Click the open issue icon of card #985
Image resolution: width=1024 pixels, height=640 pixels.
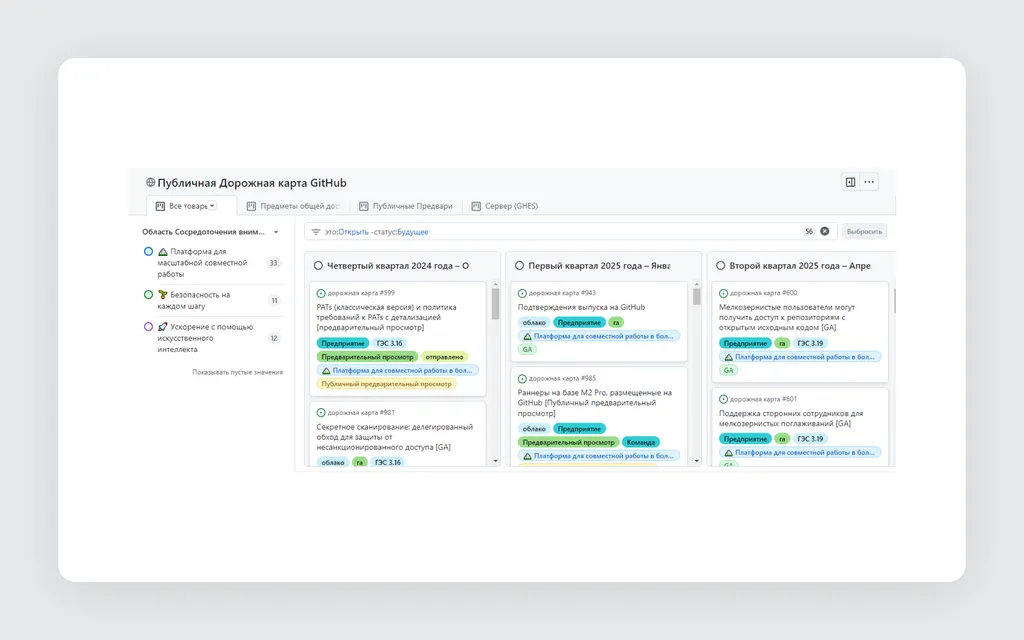(522, 379)
